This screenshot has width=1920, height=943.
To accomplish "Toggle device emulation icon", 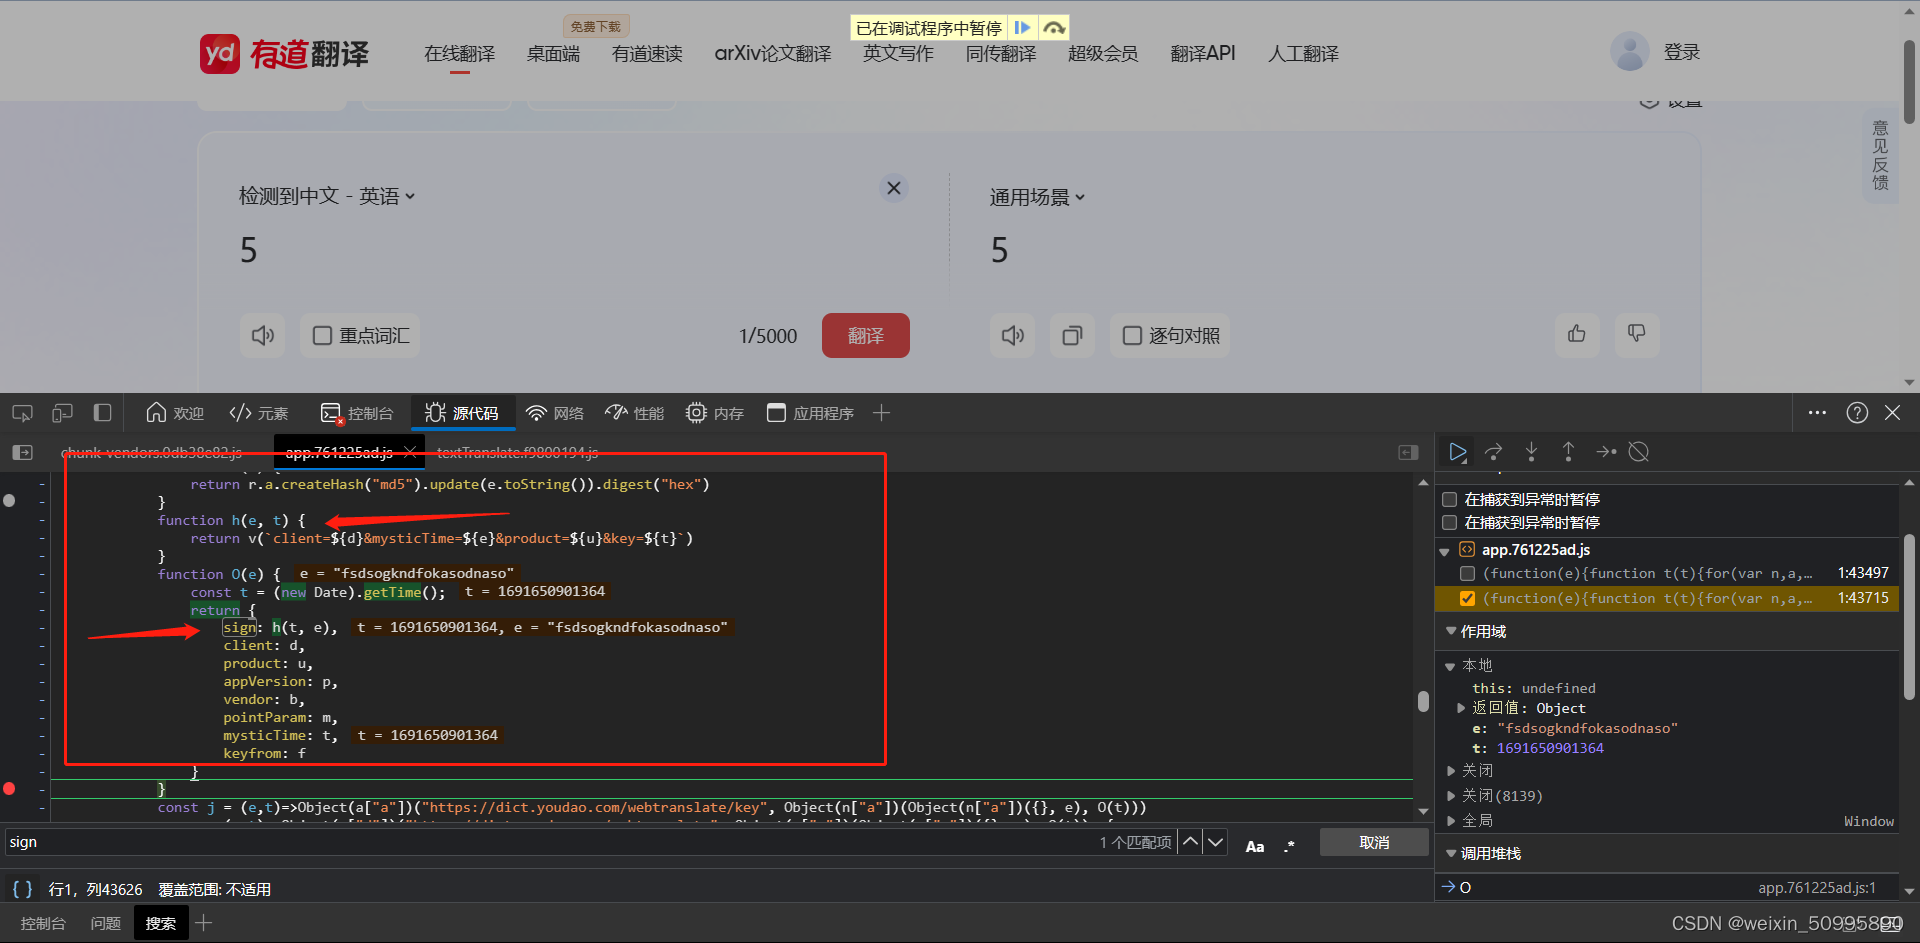I will pyautogui.click(x=62, y=413).
